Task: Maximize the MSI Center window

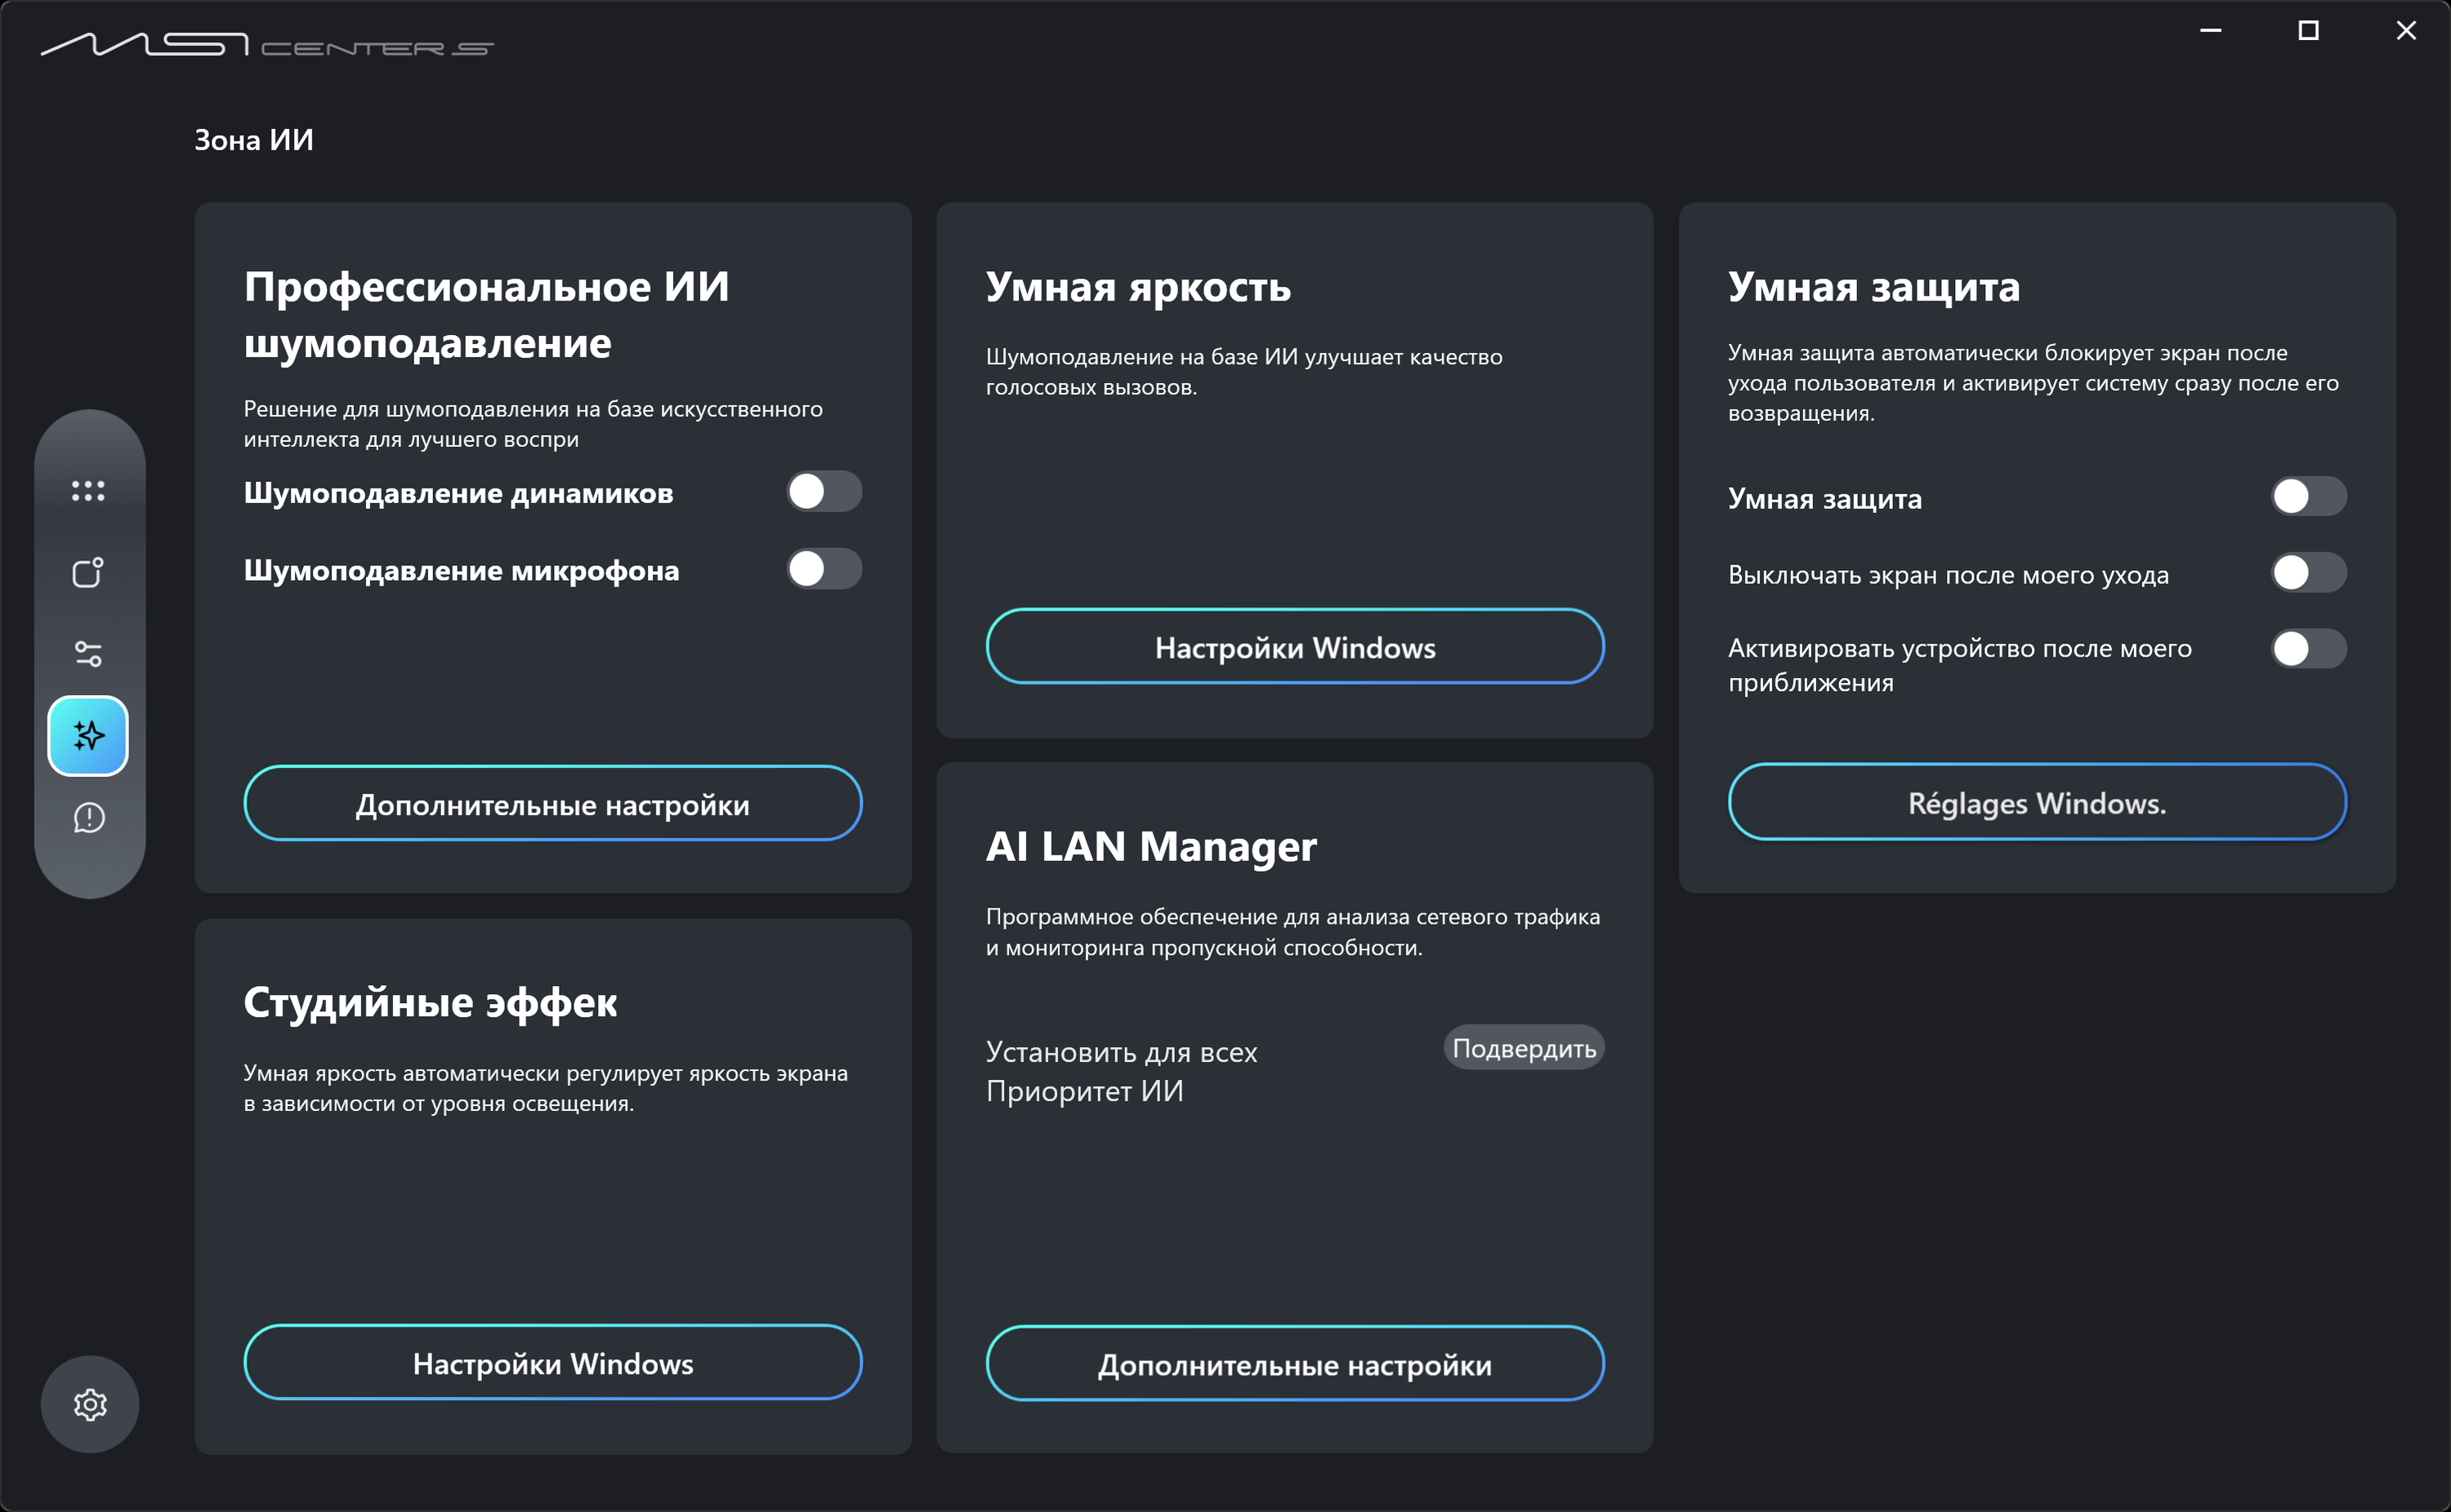Action: coord(2308,31)
